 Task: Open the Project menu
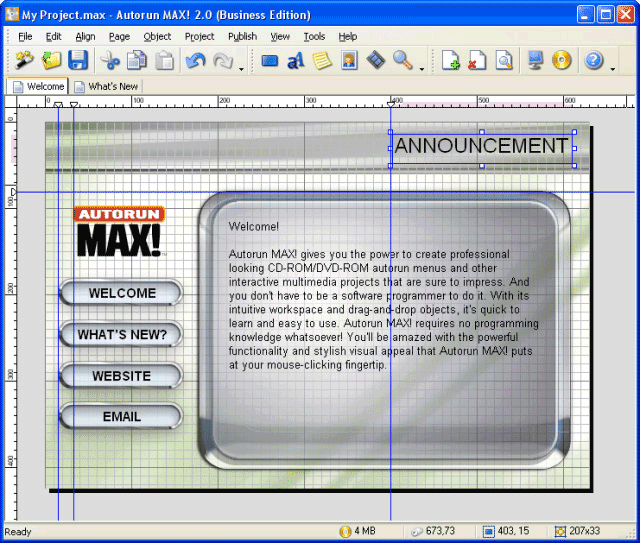[199, 36]
